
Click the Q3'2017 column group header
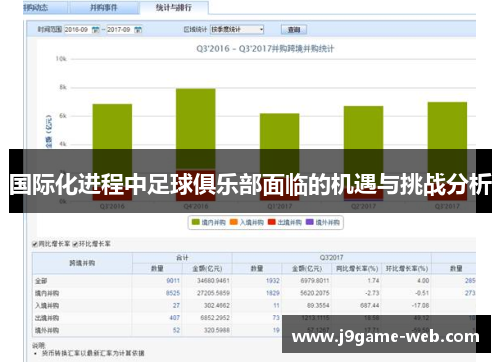(331, 258)
